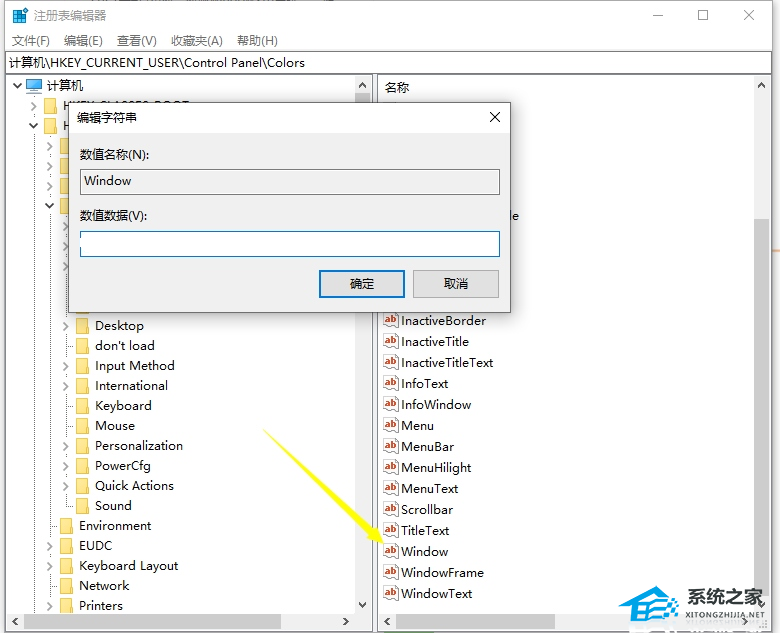This screenshot has width=780, height=633.
Task: Open the 帮助(H) menu
Action: 257,41
